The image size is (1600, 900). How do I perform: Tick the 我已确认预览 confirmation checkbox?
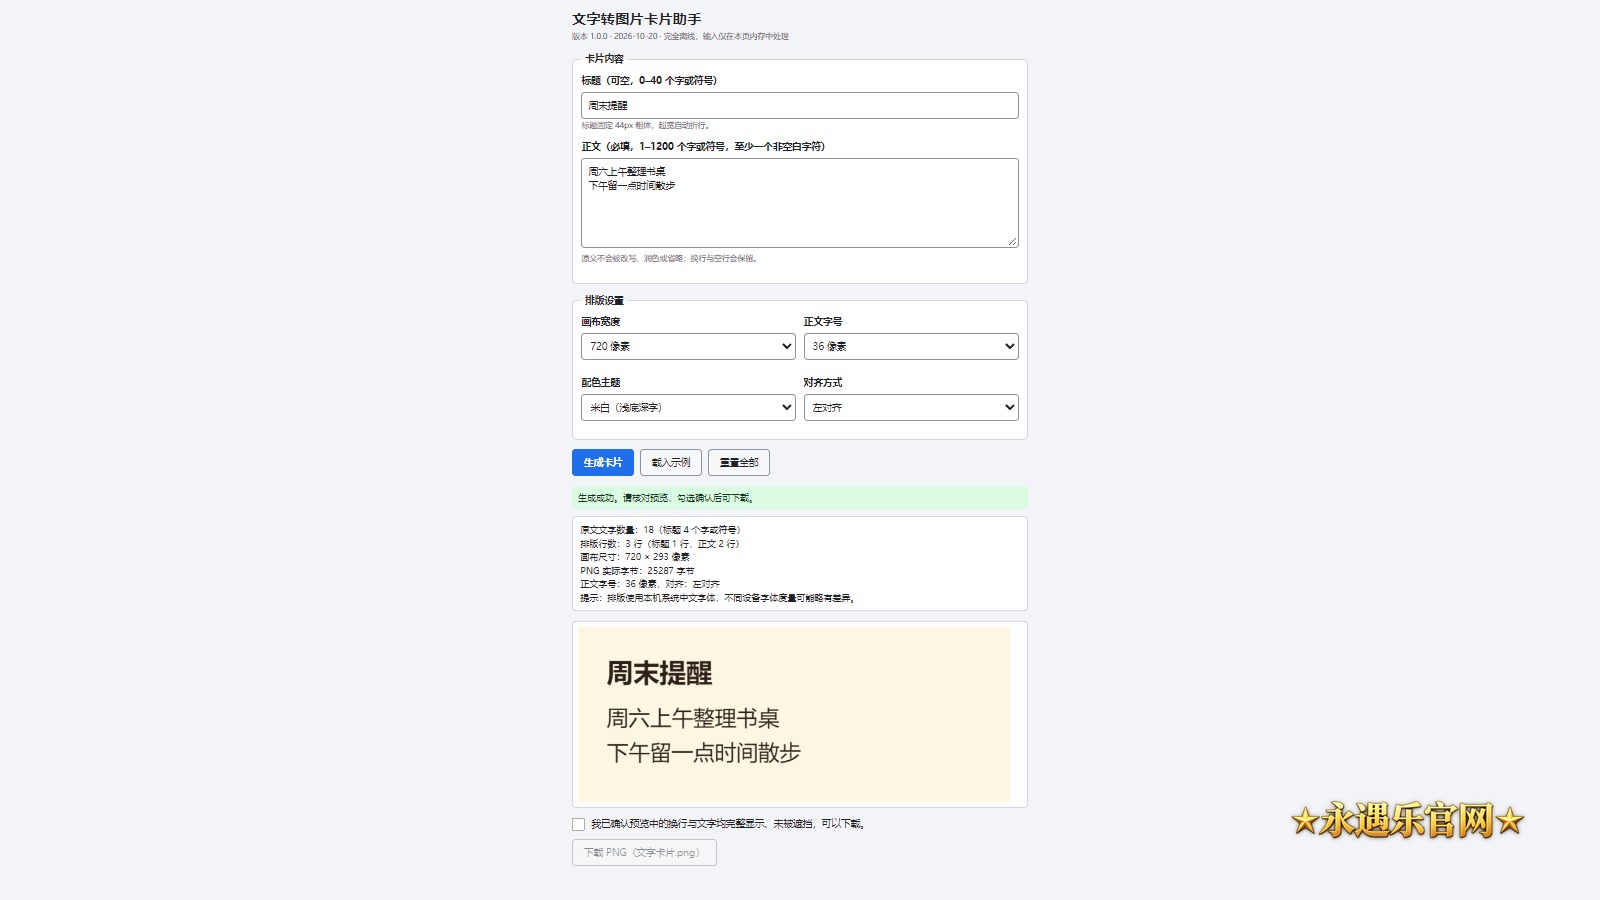pos(578,824)
